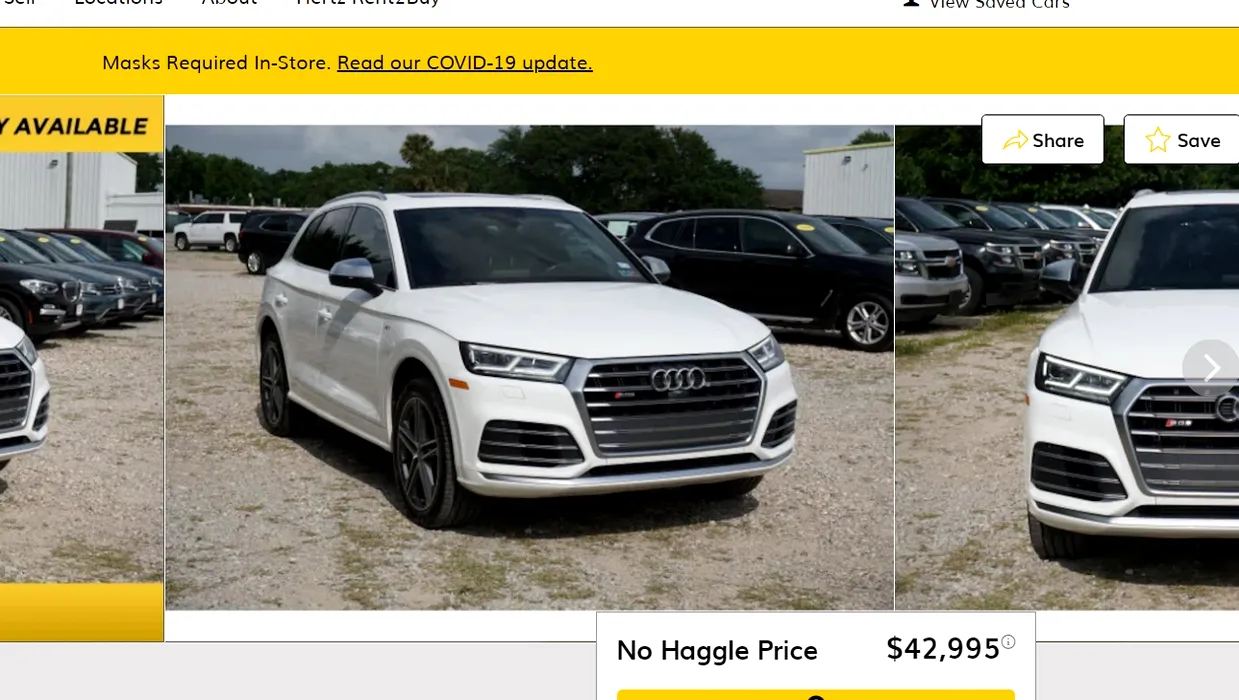Click the Share arrow icon

point(1015,140)
